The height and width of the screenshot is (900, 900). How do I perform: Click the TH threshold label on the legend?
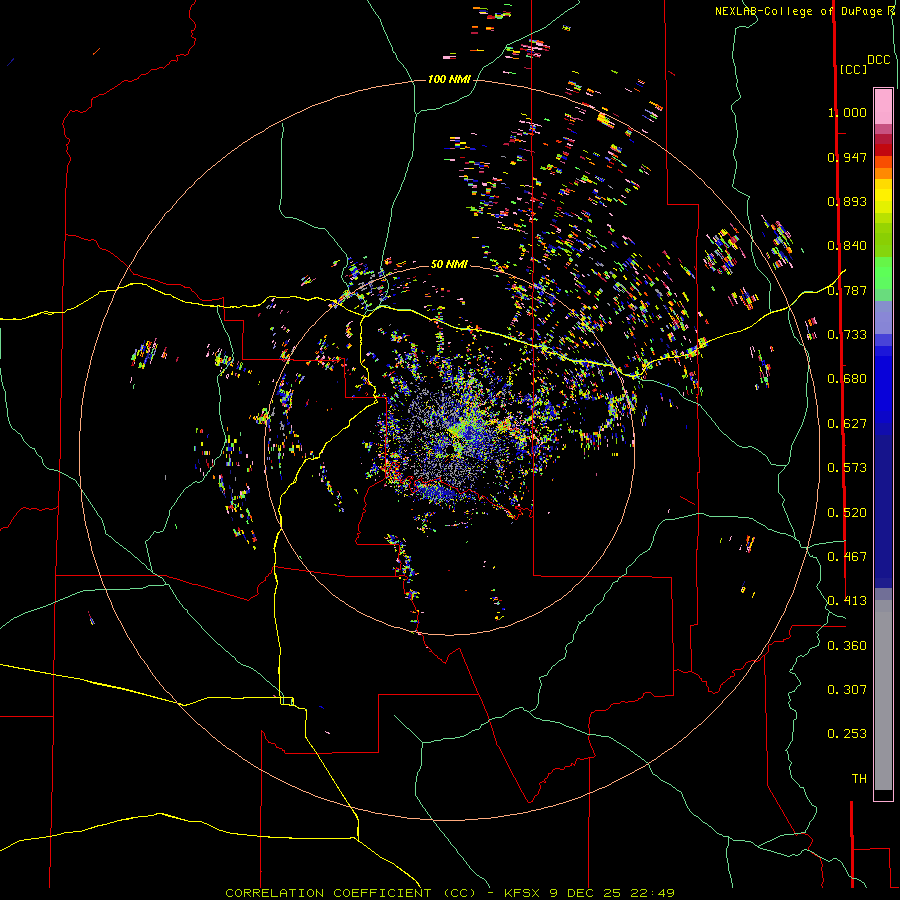(859, 779)
